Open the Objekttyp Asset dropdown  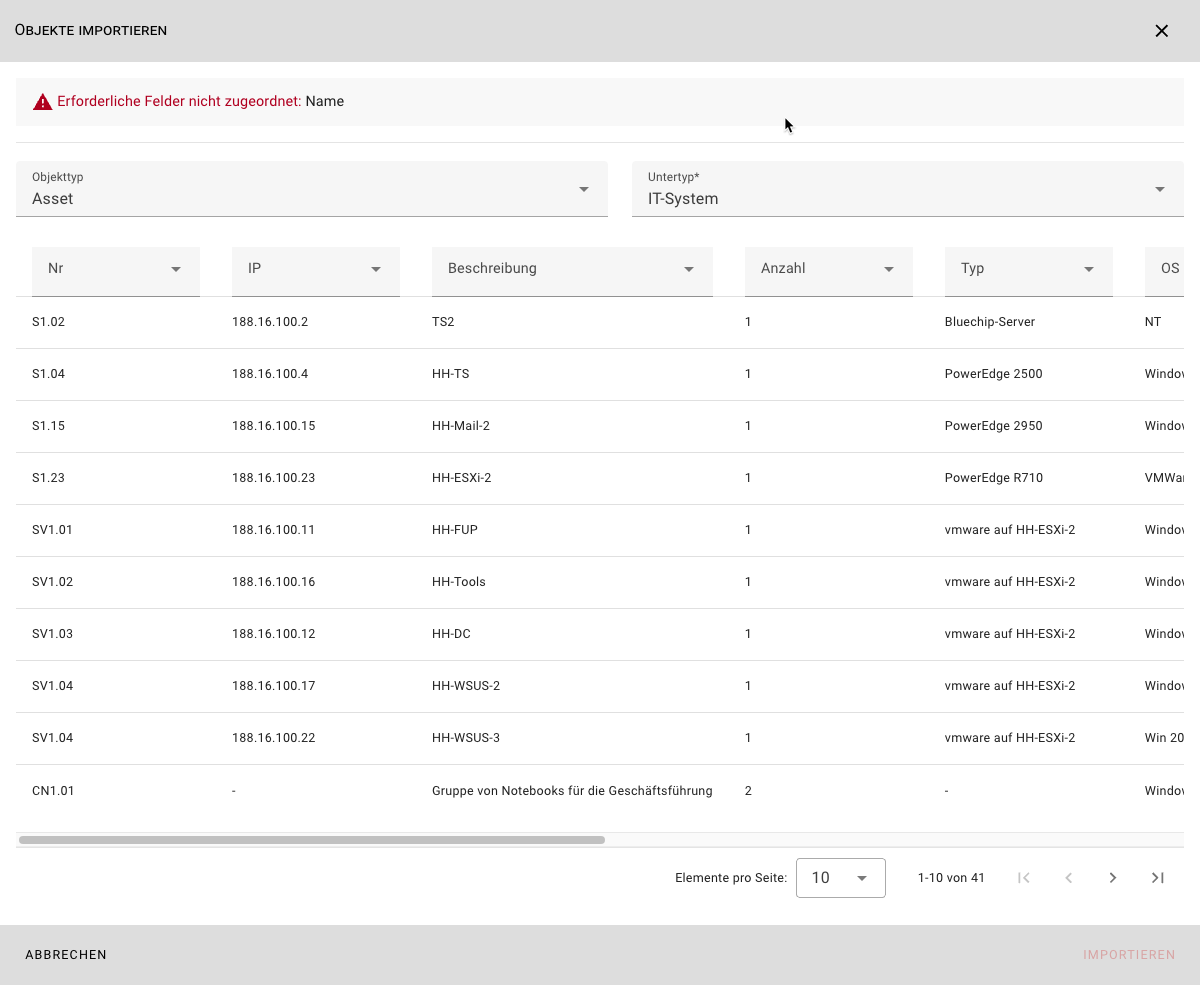pyautogui.click(x=311, y=190)
